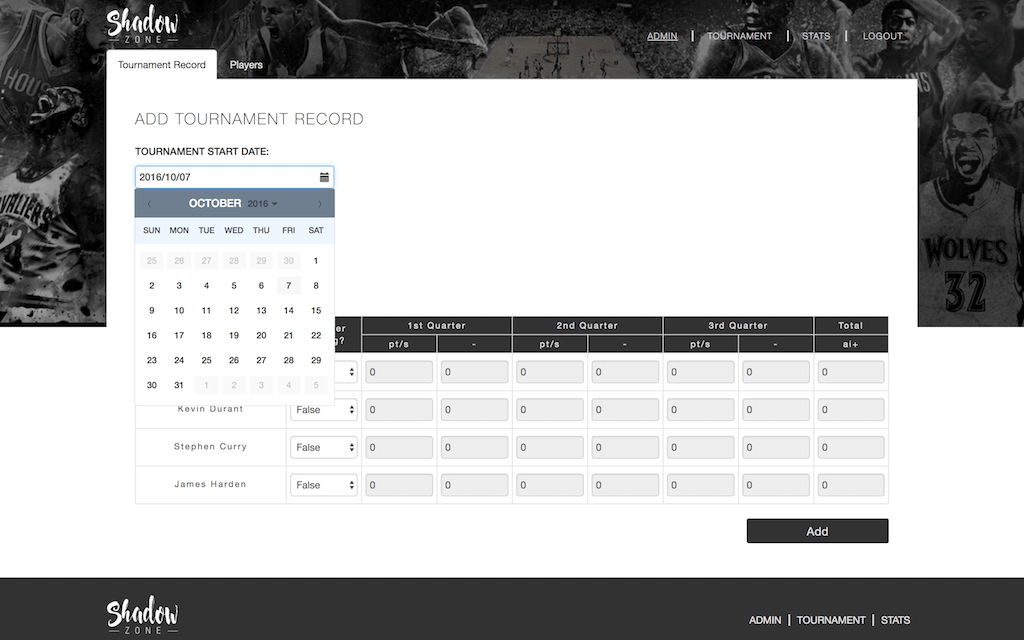
Task: Click Logout in the top navigation
Action: [x=882, y=36]
